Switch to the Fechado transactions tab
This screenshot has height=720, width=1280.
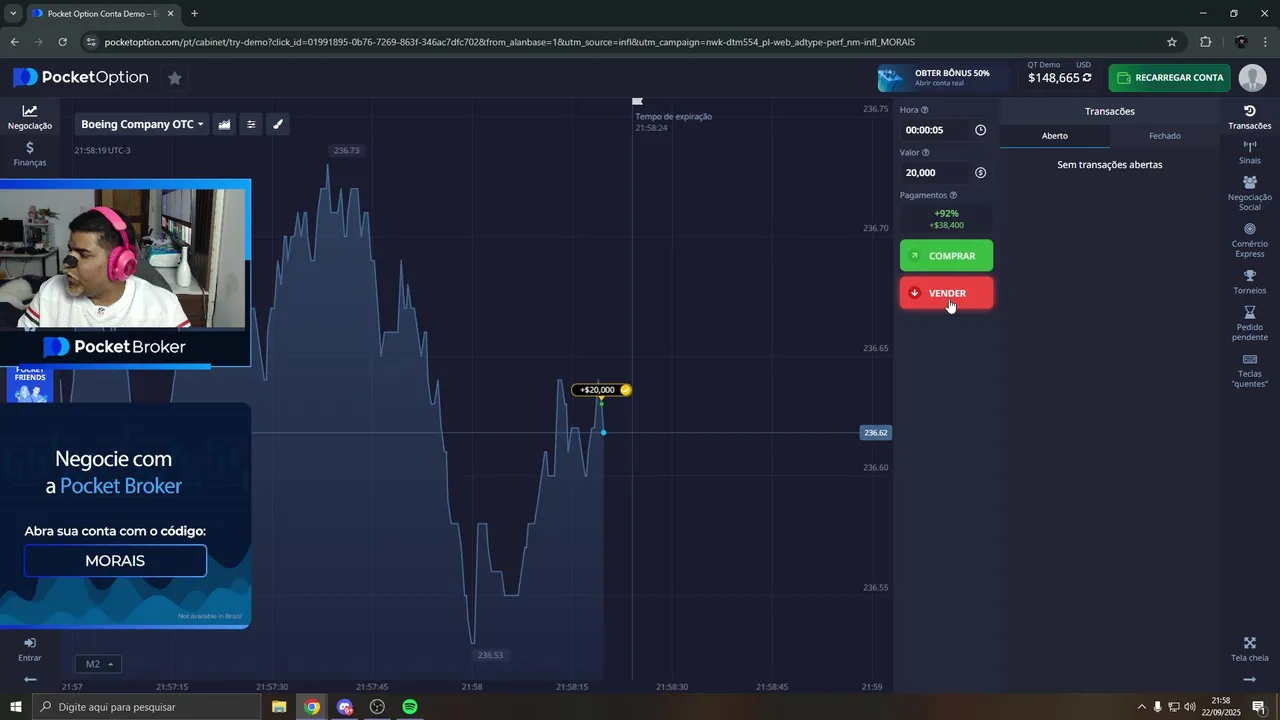pyautogui.click(x=1165, y=136)
